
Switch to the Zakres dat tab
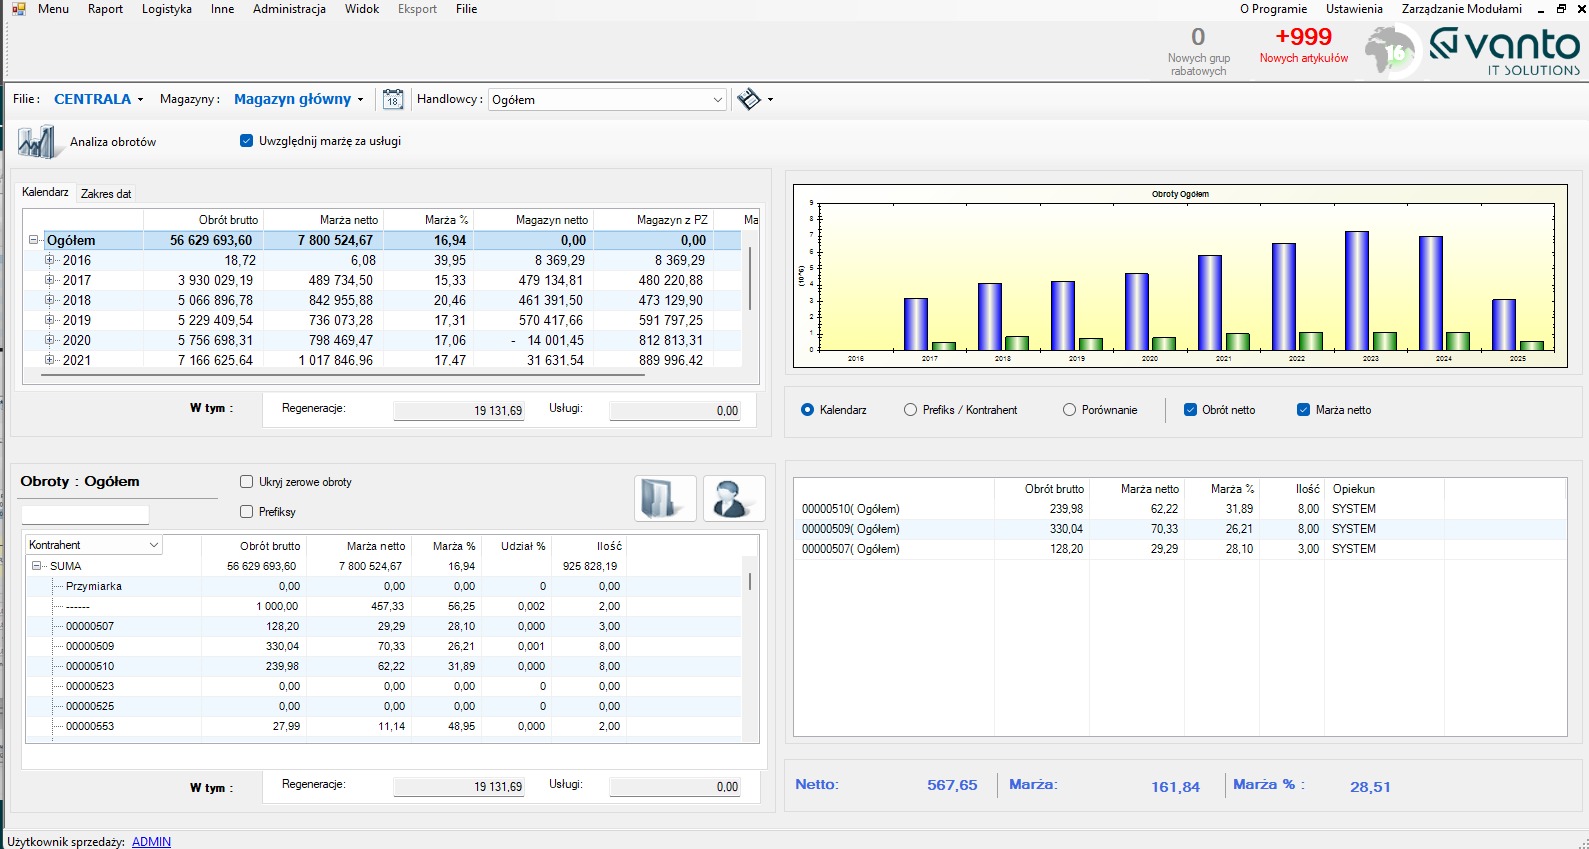tap(106, 194)
